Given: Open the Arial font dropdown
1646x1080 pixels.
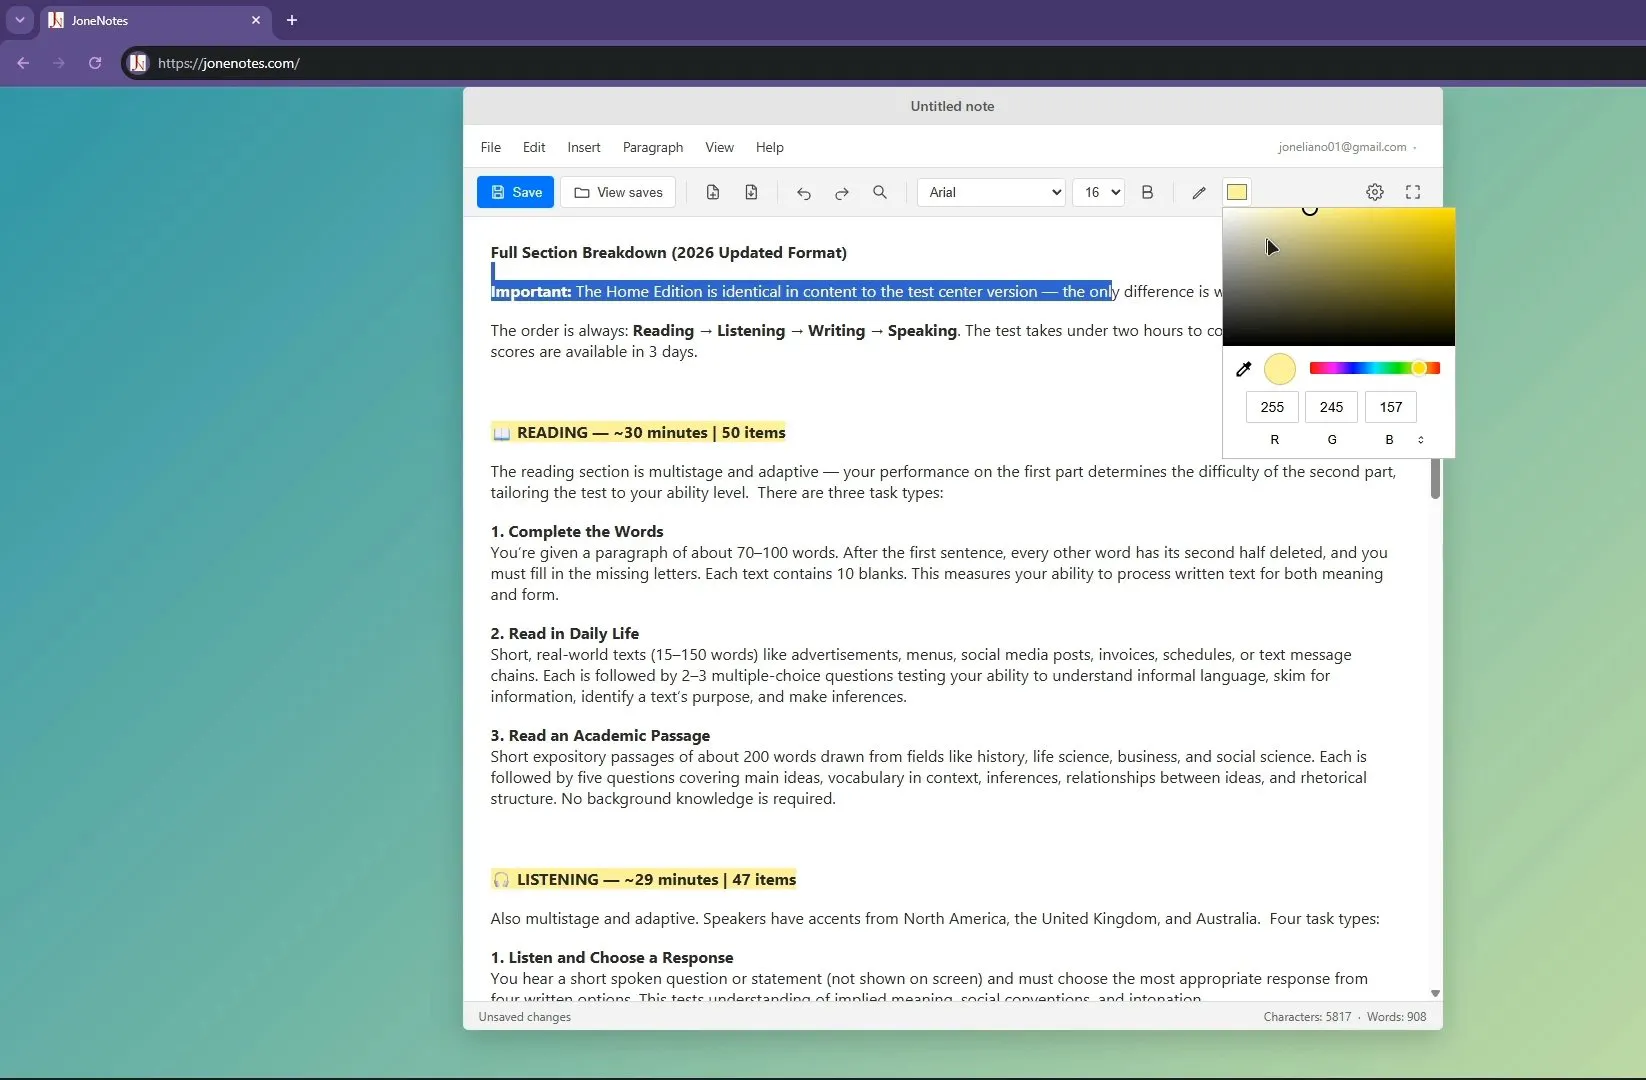Looking at the screenshot, I should click(x=991, y=192).
